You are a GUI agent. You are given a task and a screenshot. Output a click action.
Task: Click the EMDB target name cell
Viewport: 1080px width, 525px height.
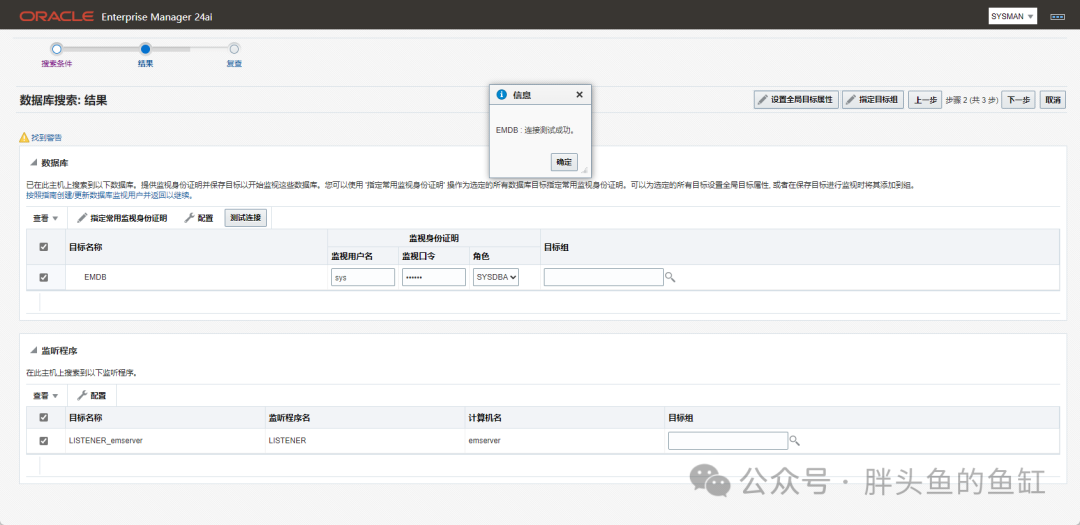(95, 277)
